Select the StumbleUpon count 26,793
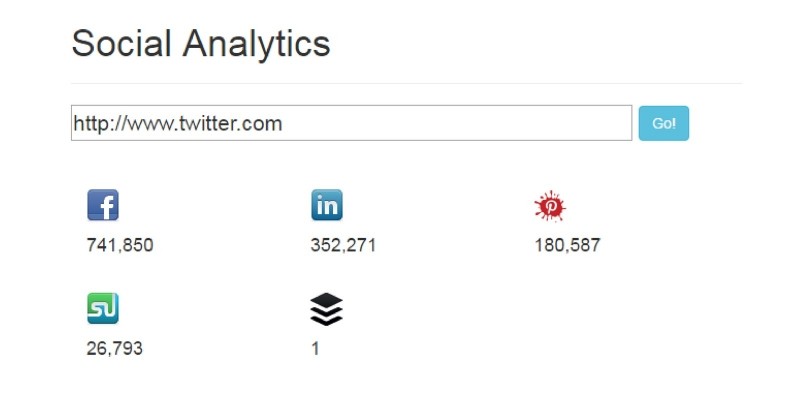800x400 pixels. pos(115,349)
